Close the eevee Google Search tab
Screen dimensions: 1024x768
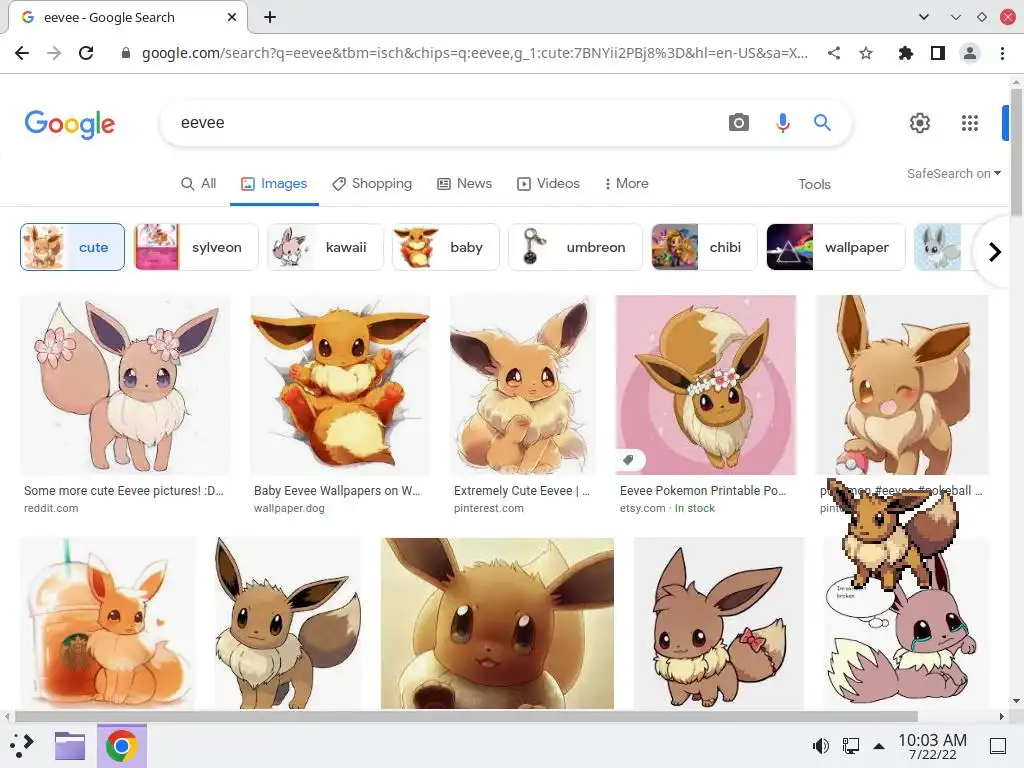click(232, 17)
